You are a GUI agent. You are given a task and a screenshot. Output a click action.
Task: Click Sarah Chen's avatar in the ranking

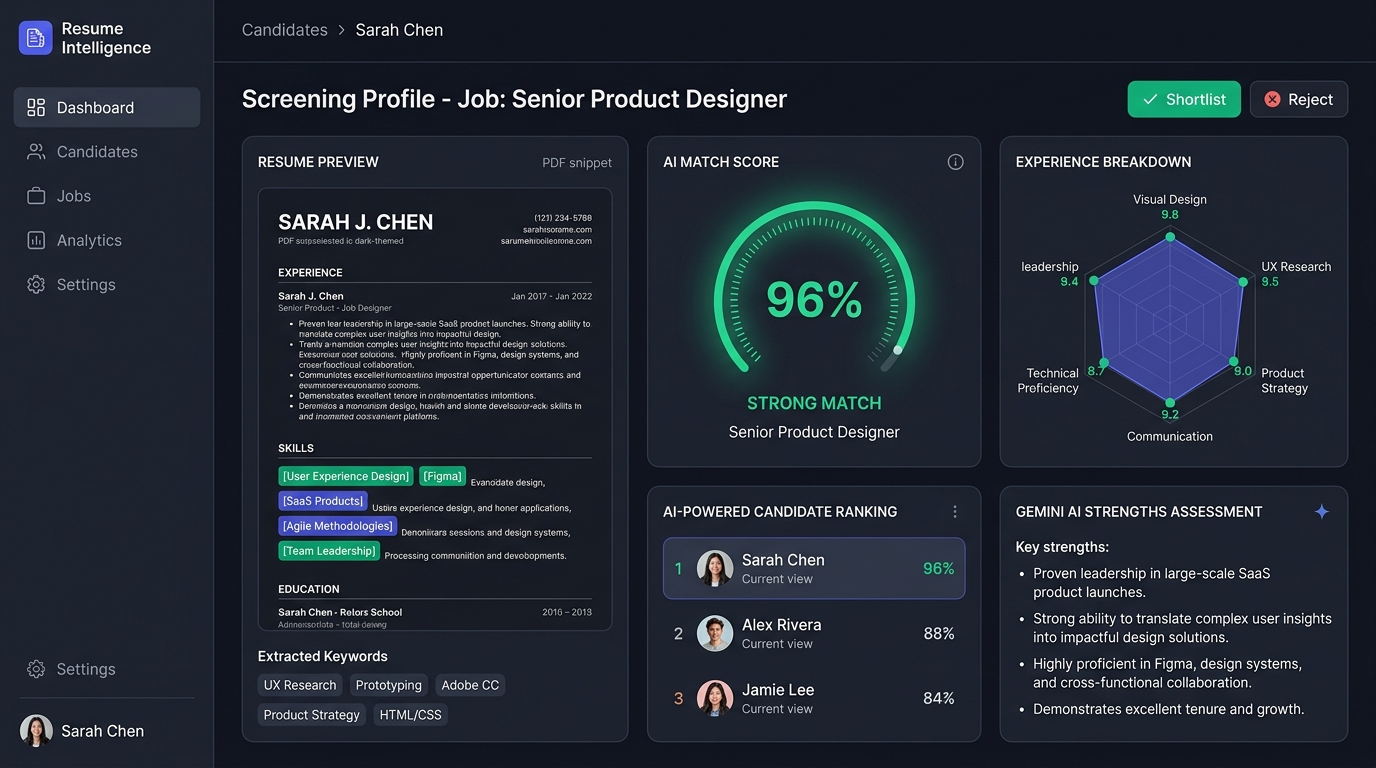715,568
